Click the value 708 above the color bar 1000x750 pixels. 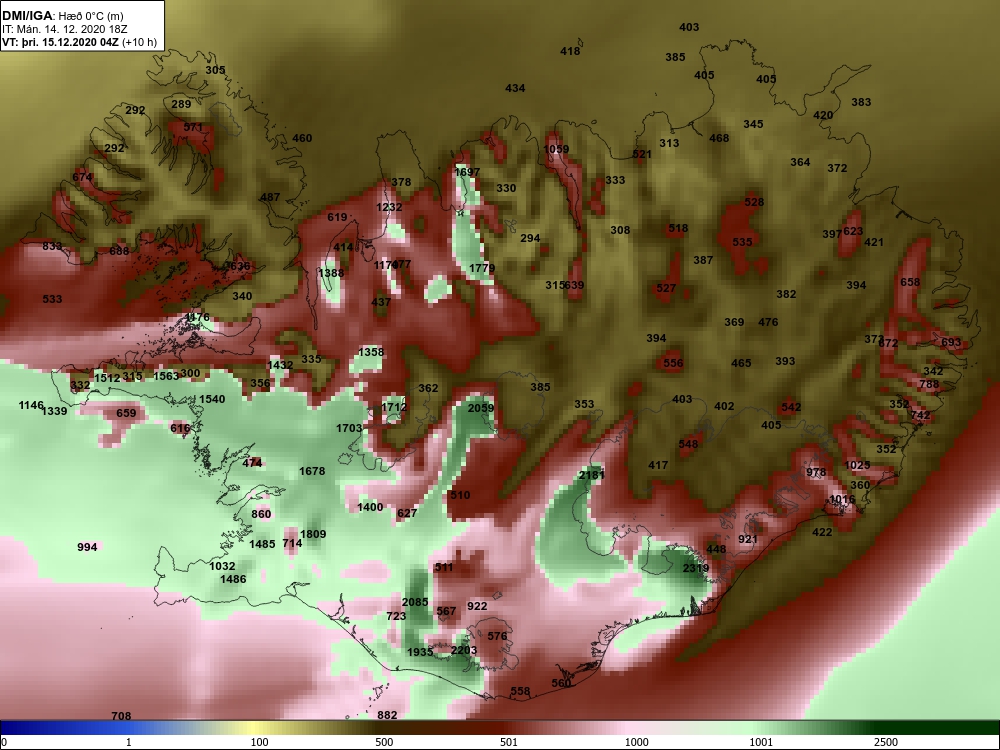pos(121,717)
